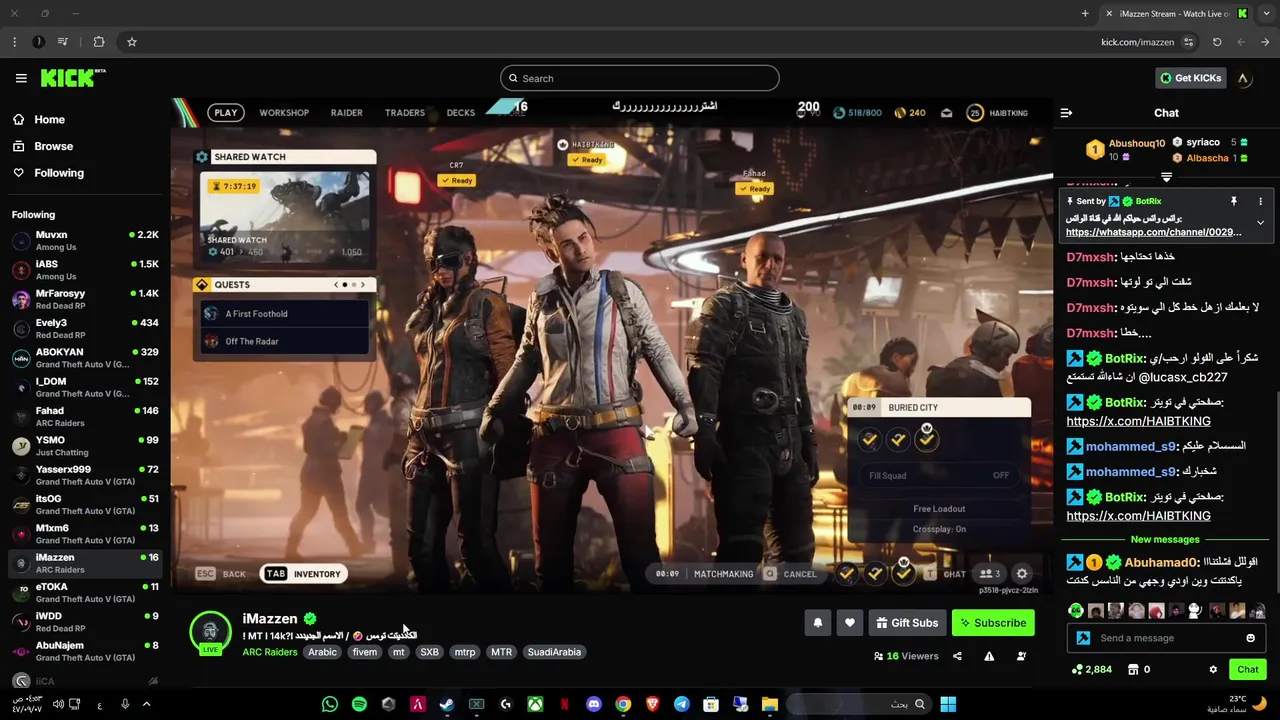Image resolution: width=1280 pixels, height=720 pixels.
Task: Click the fivem tag
Action: [365, 652]
